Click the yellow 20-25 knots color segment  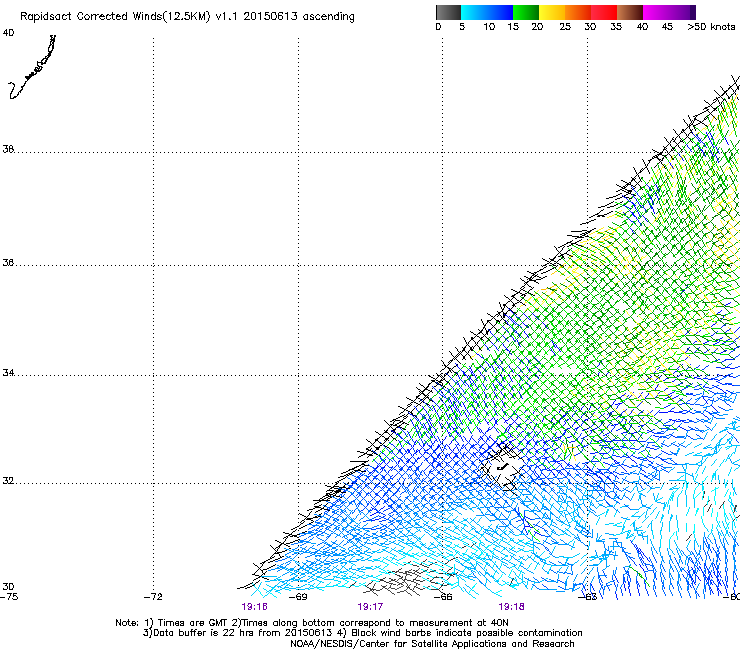552,12
